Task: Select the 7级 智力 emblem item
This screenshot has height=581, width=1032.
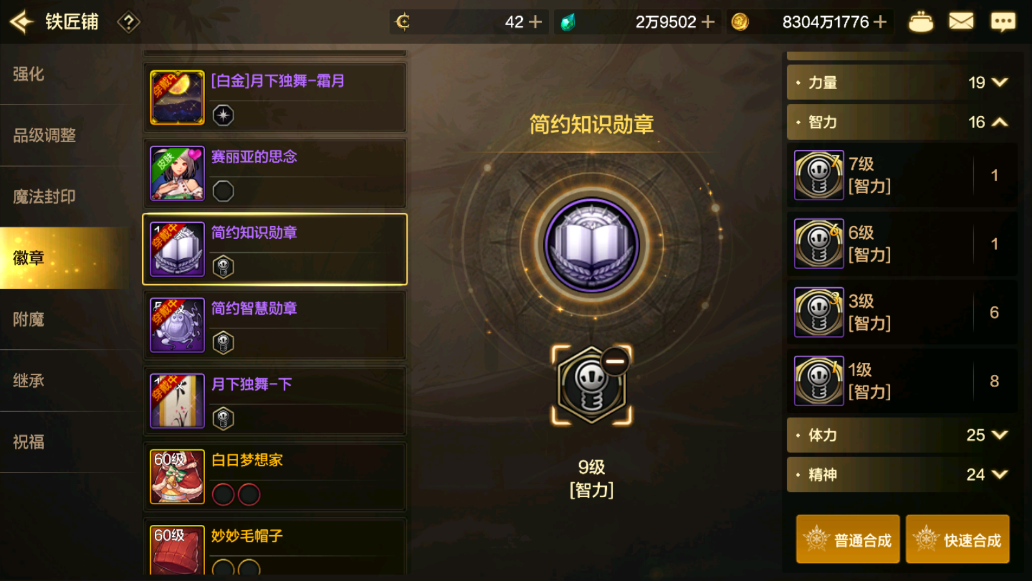Action: 902,175
